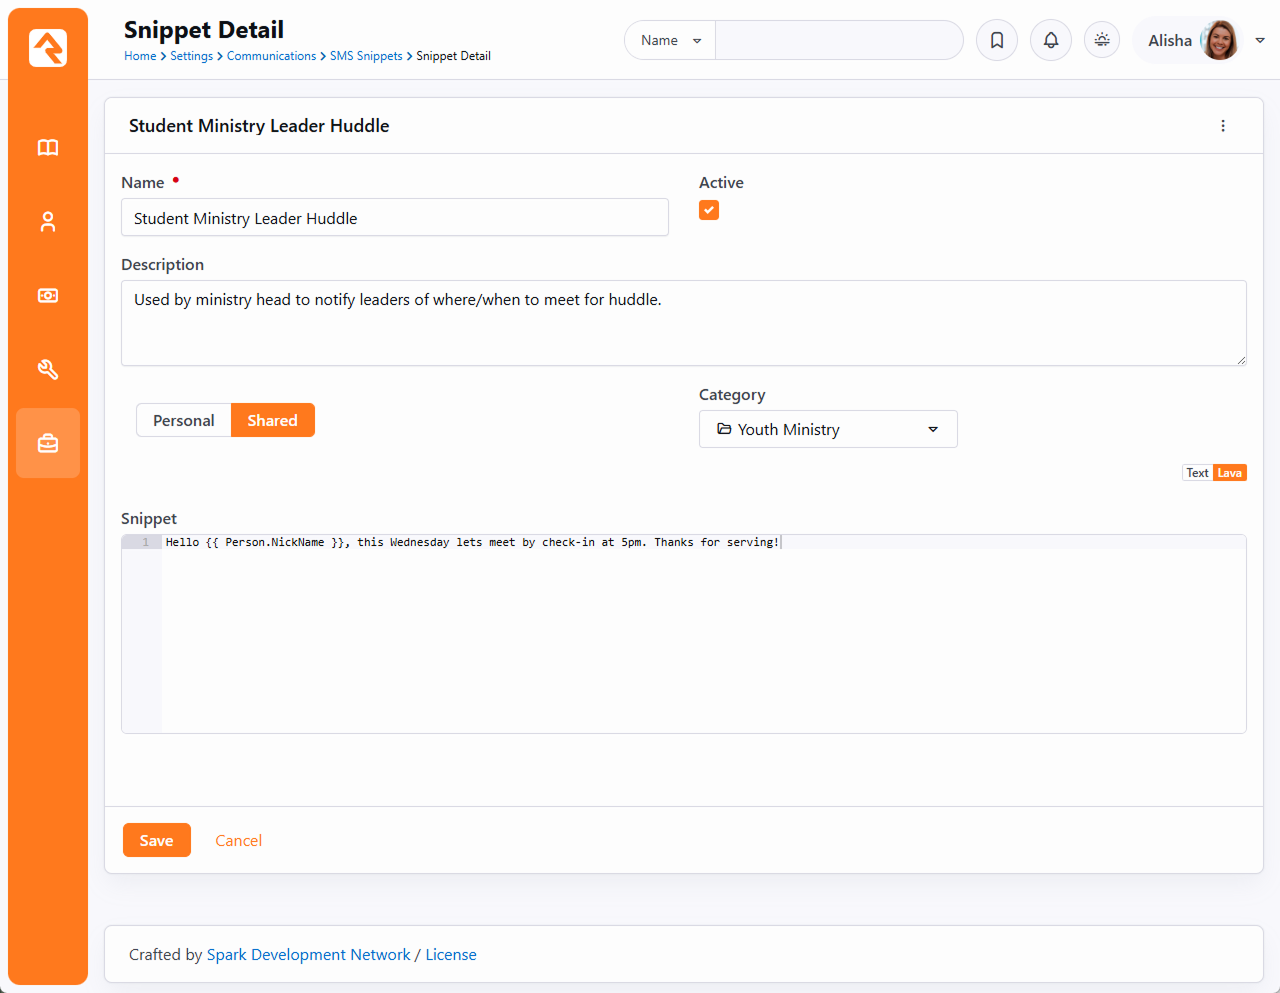This screenshot has height=993, width=1280.
Task: Open notifications bell icon
Action: tap(1051, 40)
